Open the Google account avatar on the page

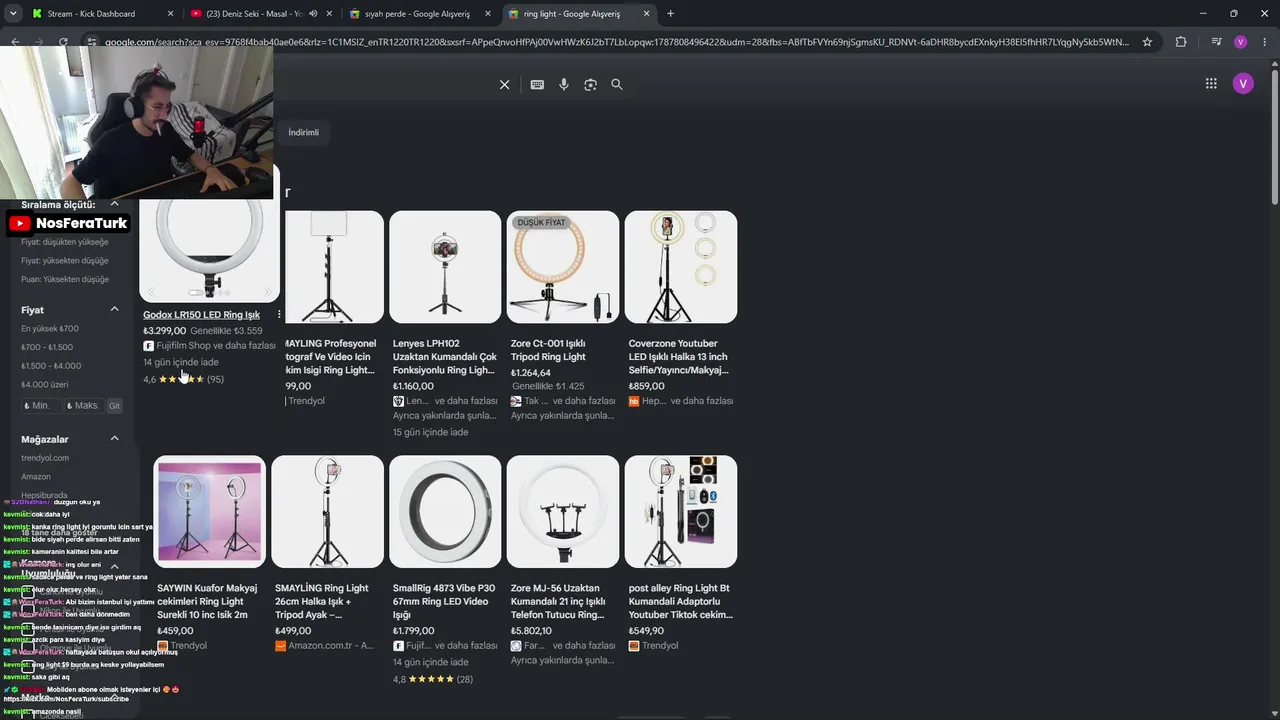click(1243, 84)
